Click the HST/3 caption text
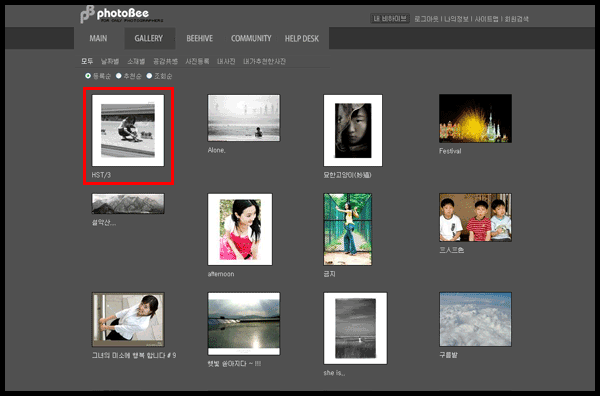 [101, 175]
